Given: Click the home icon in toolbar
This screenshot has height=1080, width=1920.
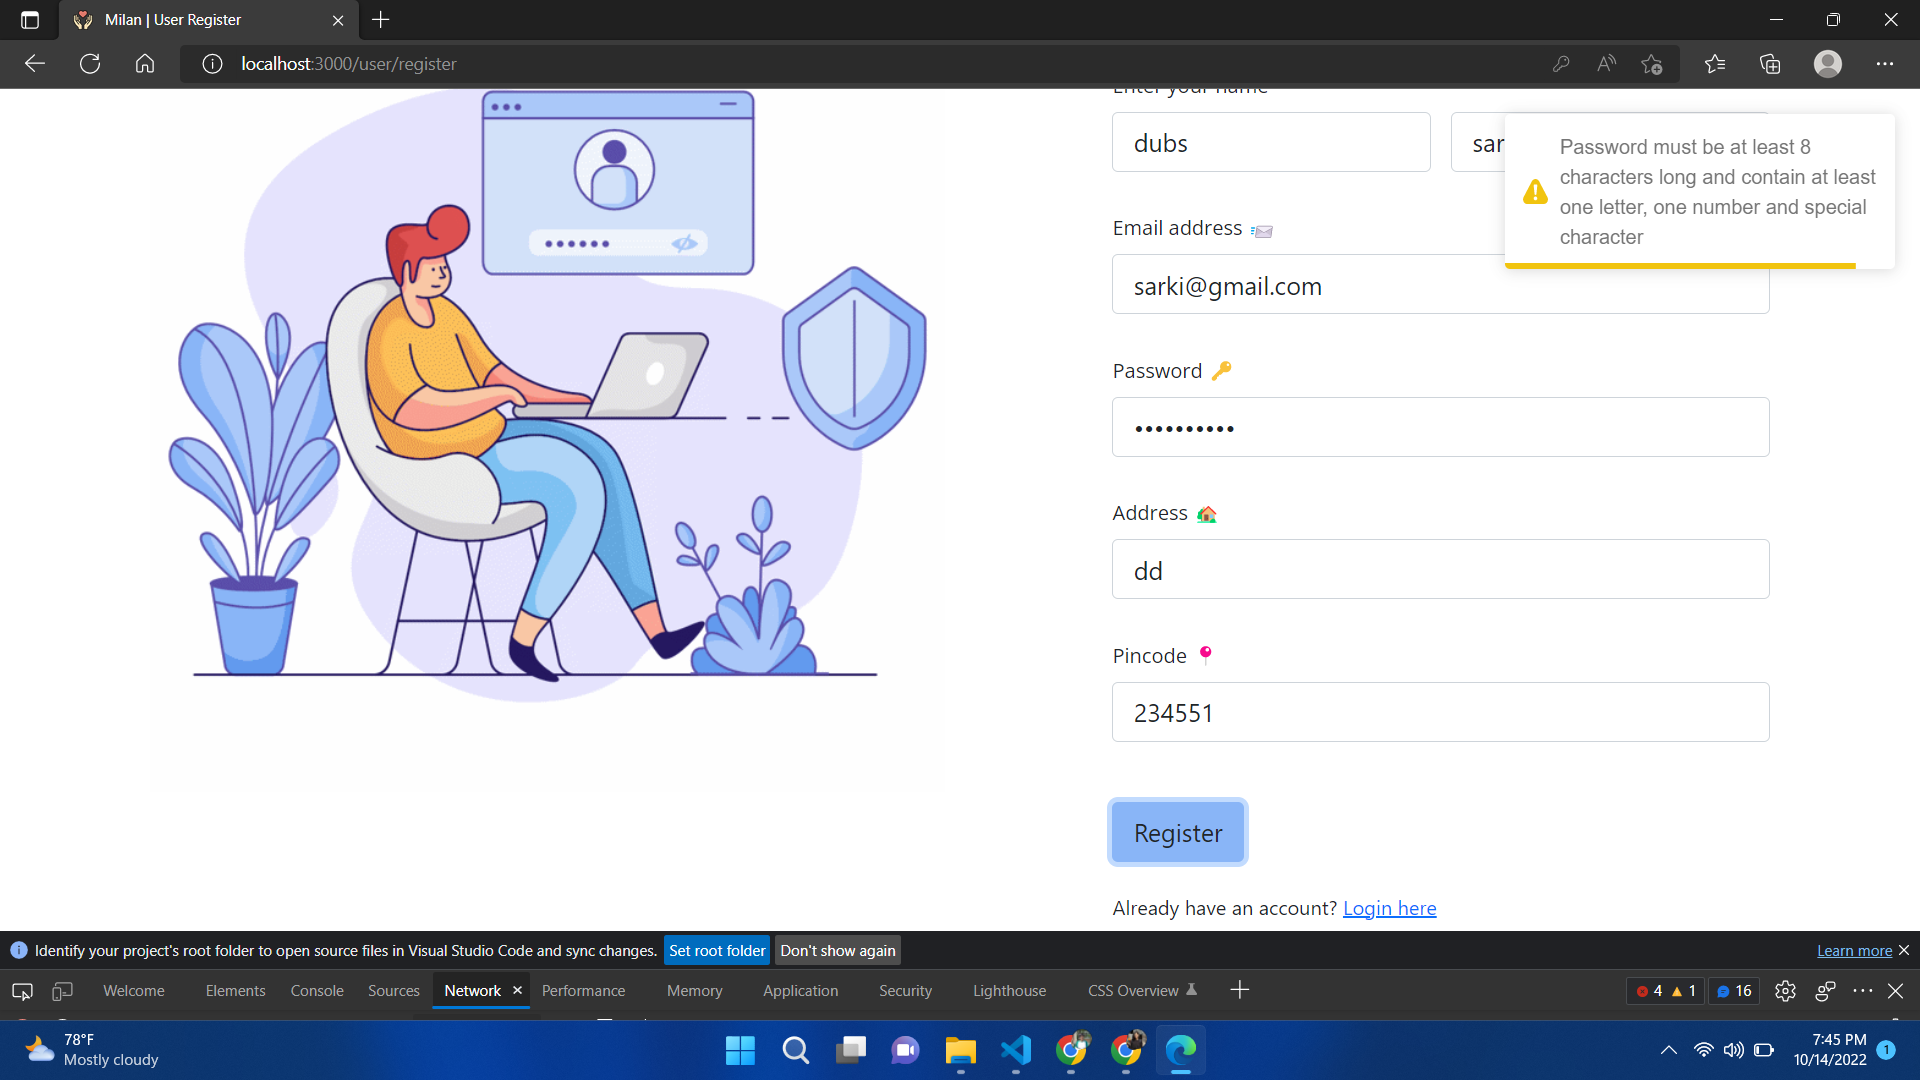Looking at the screenshot, I should click(145, 64).
